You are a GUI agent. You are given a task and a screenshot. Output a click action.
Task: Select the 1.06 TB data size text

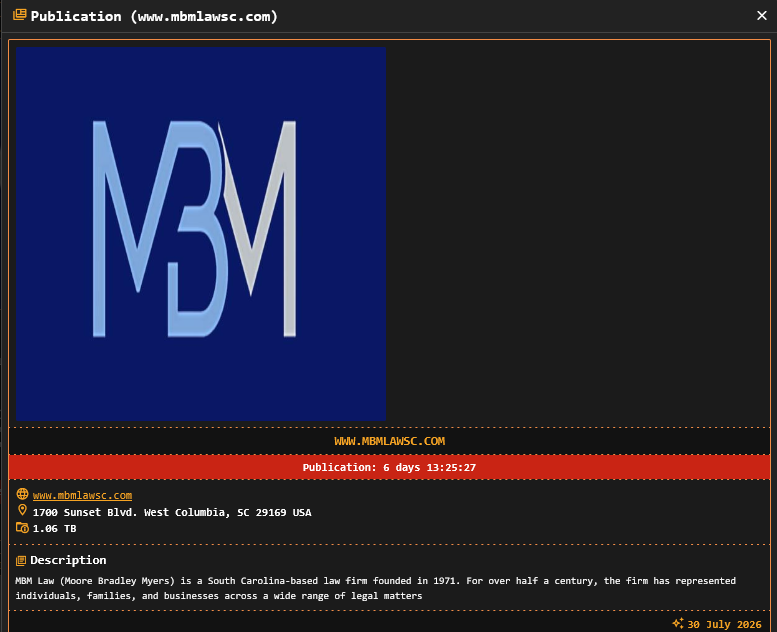[x=55, y=528]
